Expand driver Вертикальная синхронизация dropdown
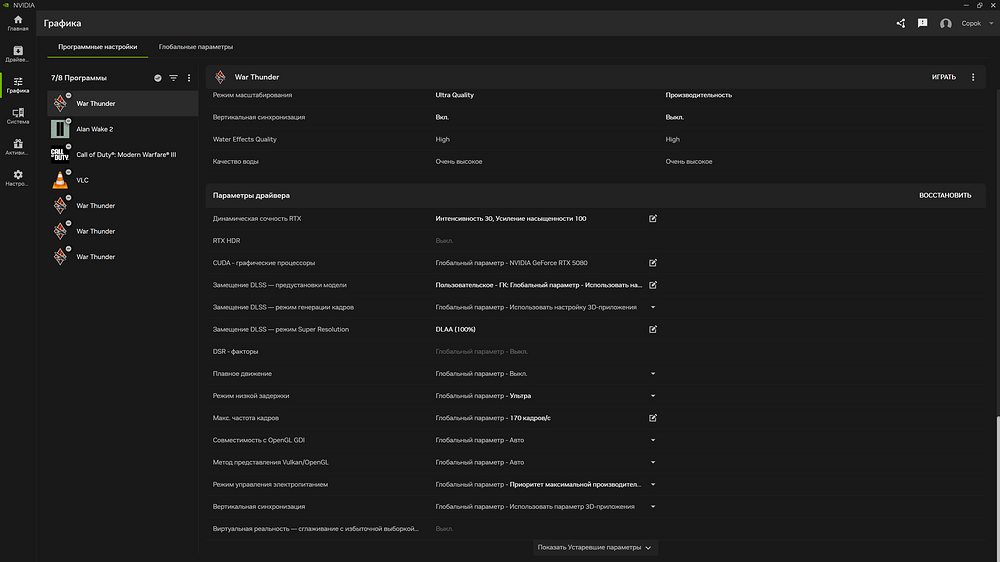 click(652, 507)
